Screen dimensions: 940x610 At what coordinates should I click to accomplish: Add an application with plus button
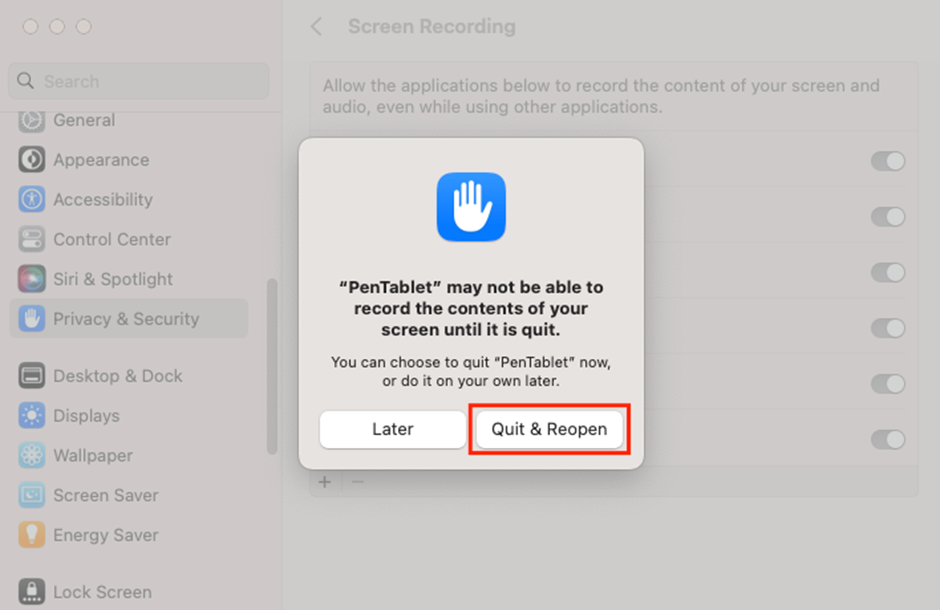325,482
